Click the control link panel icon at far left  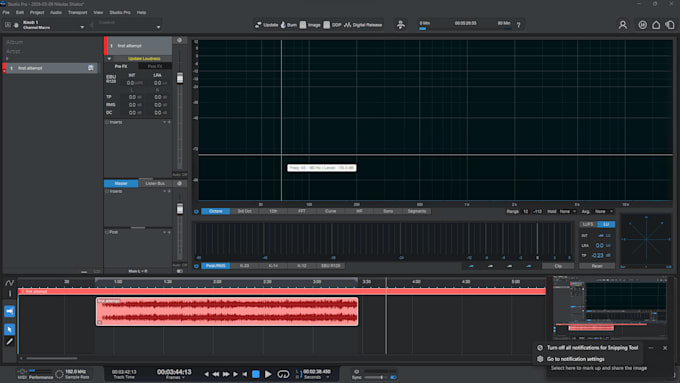click(8, 25)
